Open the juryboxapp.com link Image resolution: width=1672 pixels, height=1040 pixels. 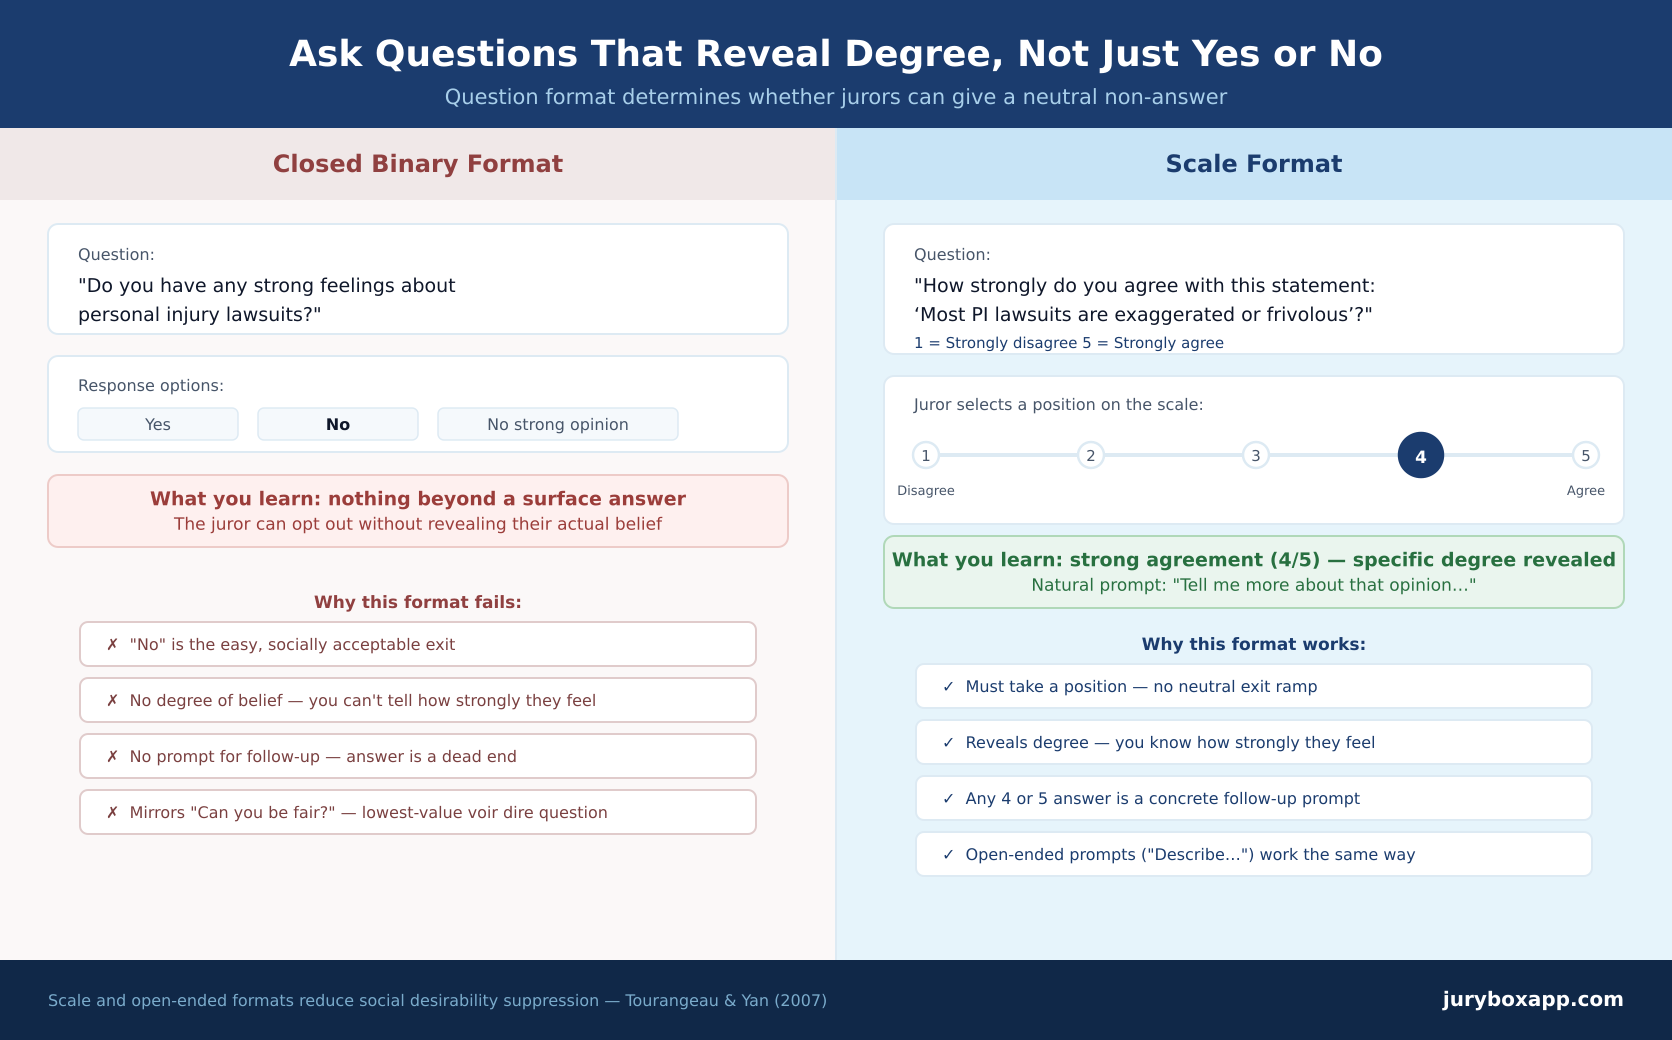1533,999
